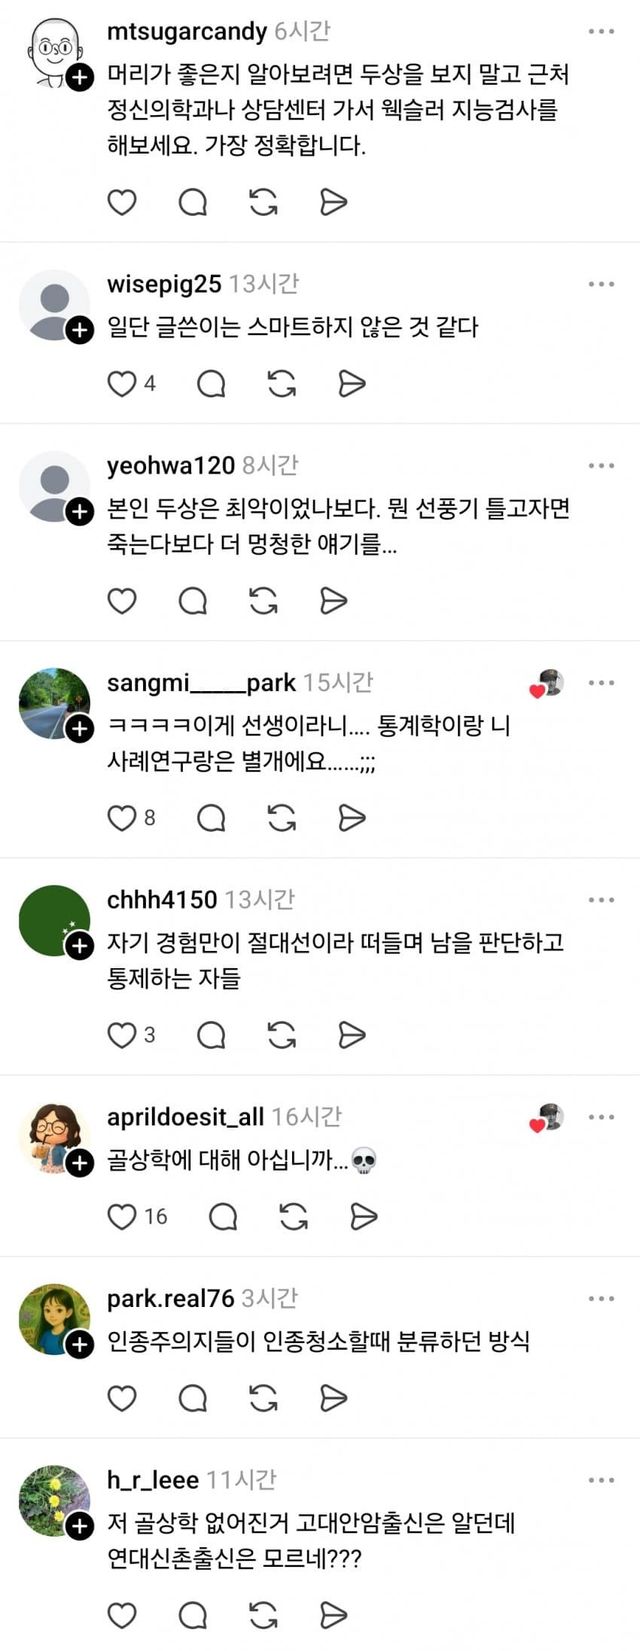This screenshot has height=1651, width=640.
Task: Follow wisepig25 using plus badge
Action: pyautogui.click(x=80, y=329)
